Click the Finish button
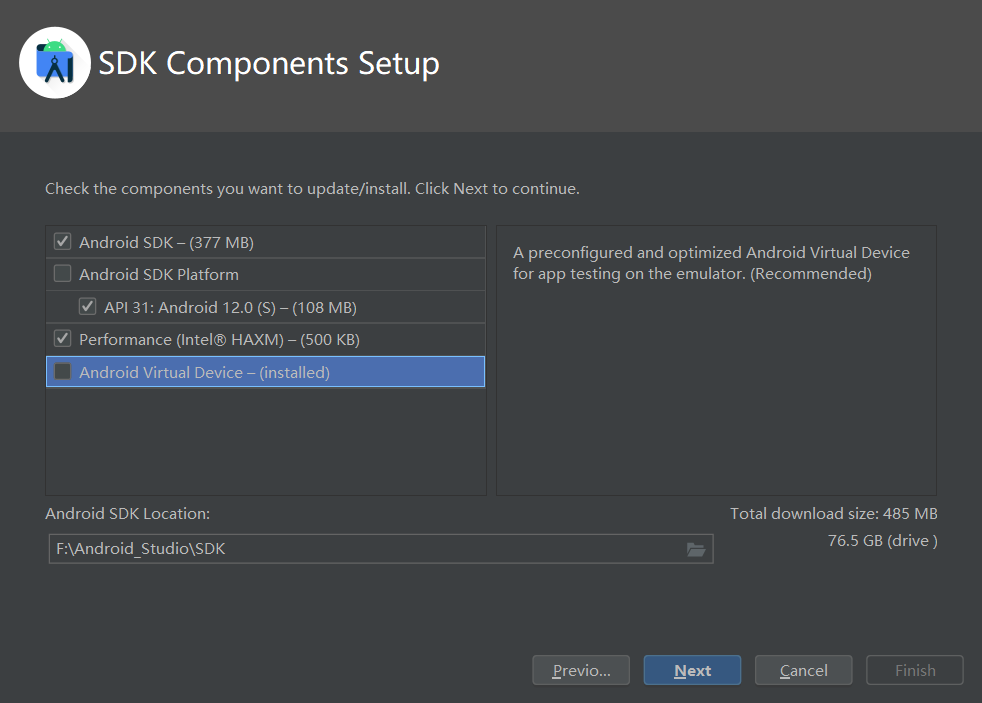 [x=914, y=670]
